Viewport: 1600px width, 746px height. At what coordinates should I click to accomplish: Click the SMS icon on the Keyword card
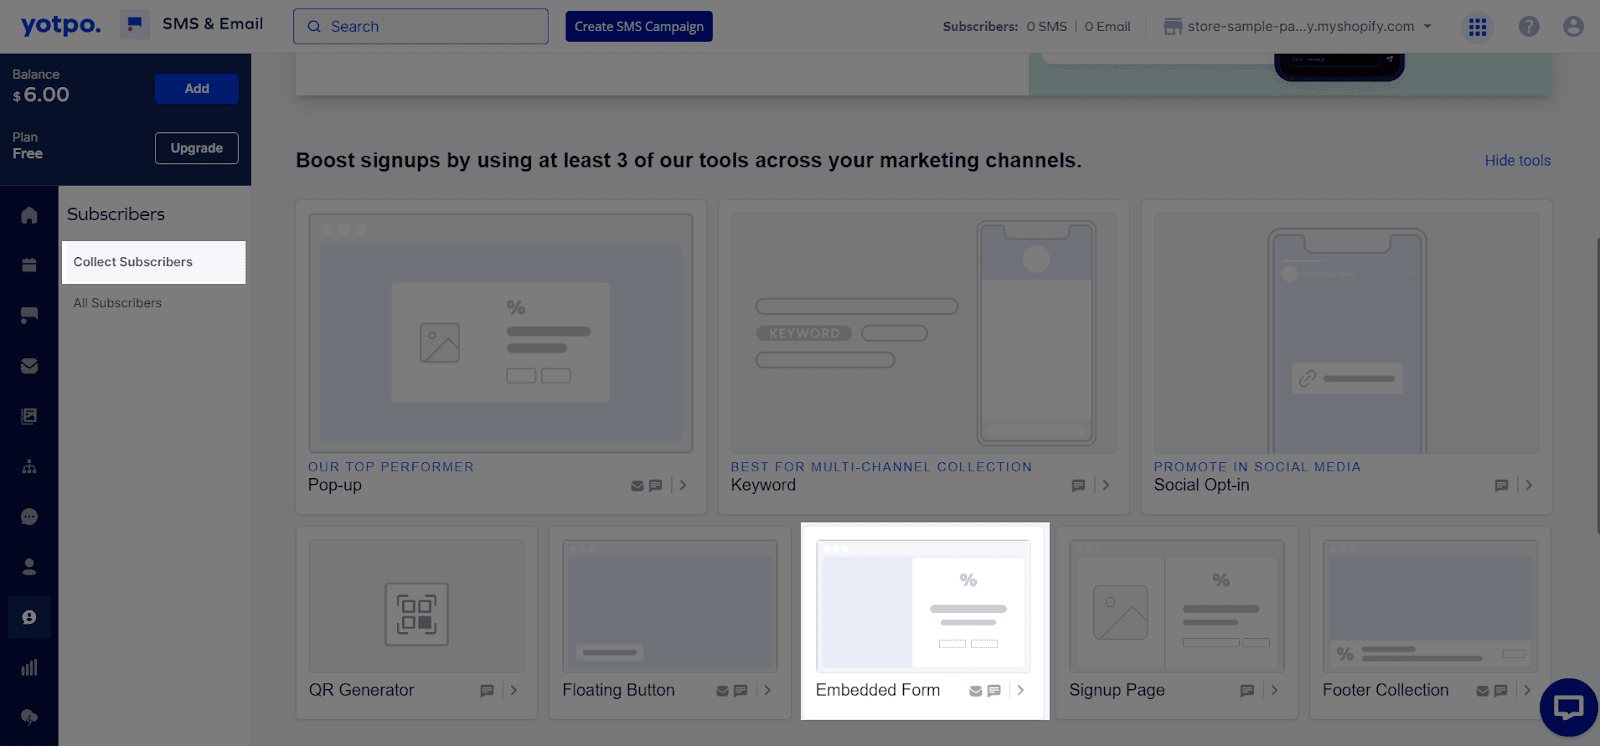[x=1078, y=486]
